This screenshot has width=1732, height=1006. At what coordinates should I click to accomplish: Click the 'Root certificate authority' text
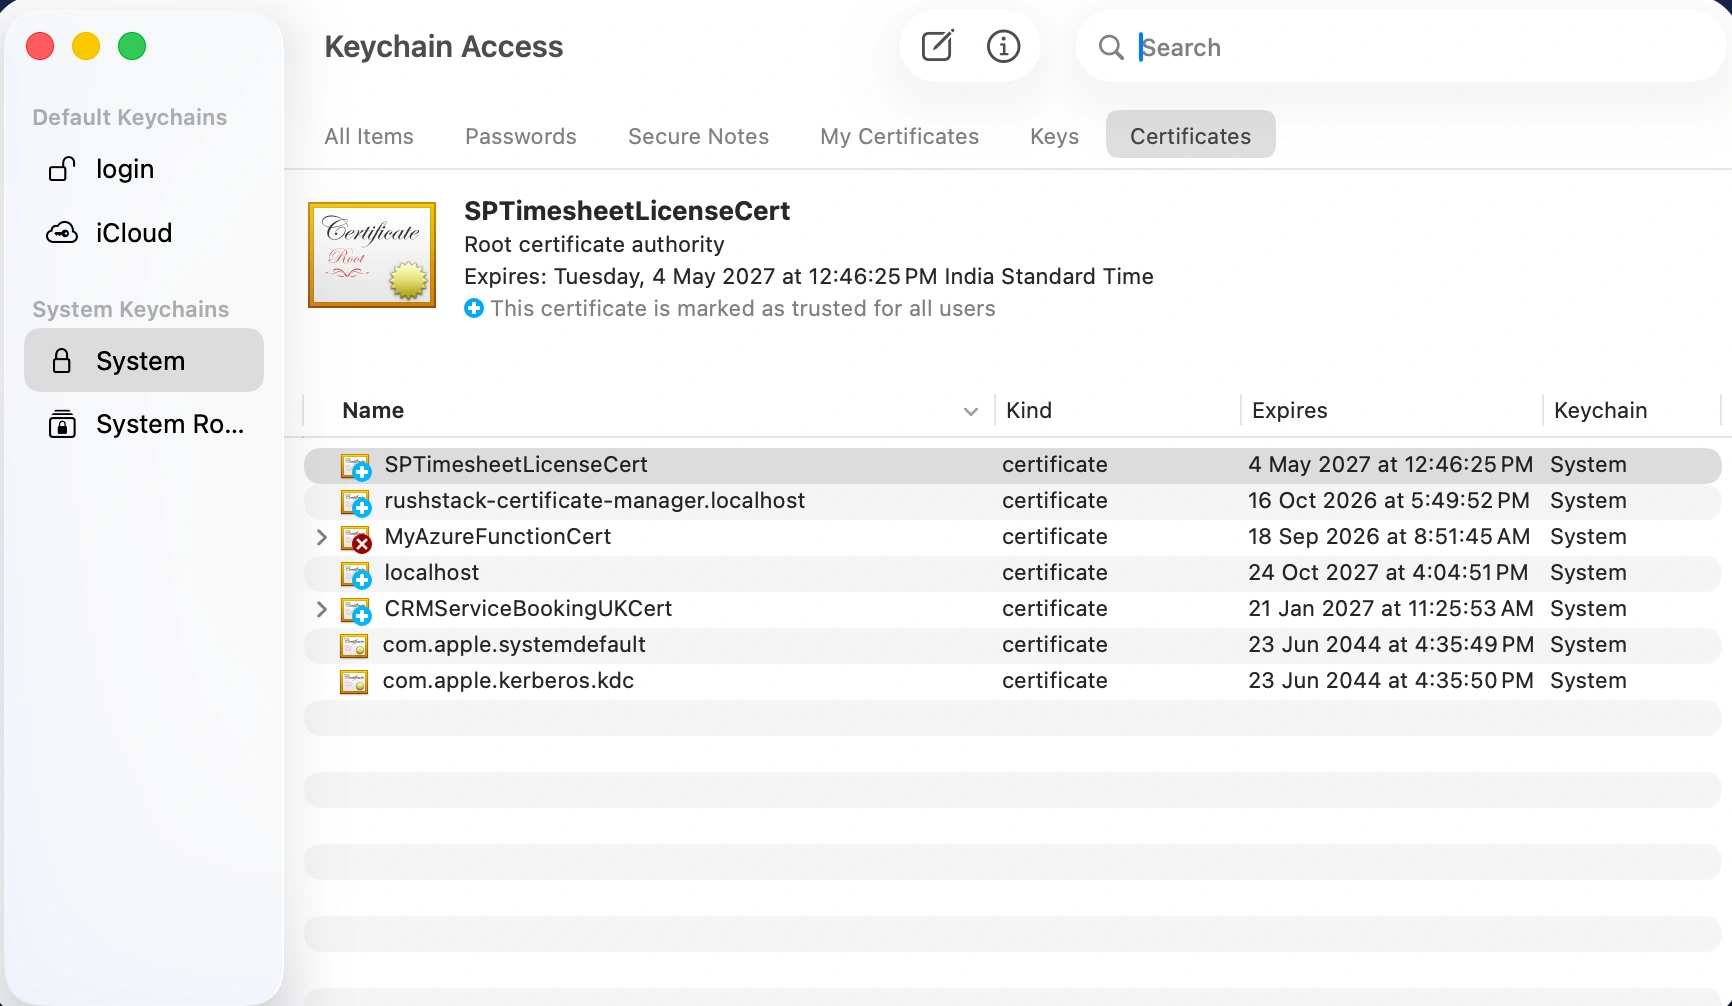tap(594, 244)
